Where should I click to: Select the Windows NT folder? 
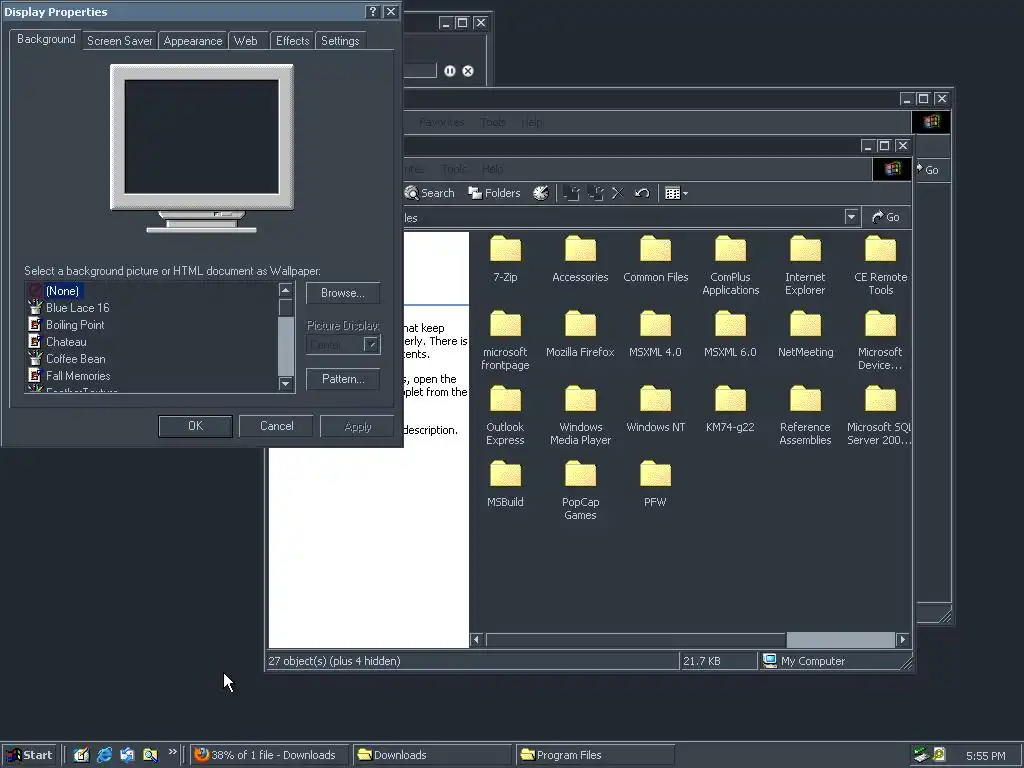click(x=655, y=409)
